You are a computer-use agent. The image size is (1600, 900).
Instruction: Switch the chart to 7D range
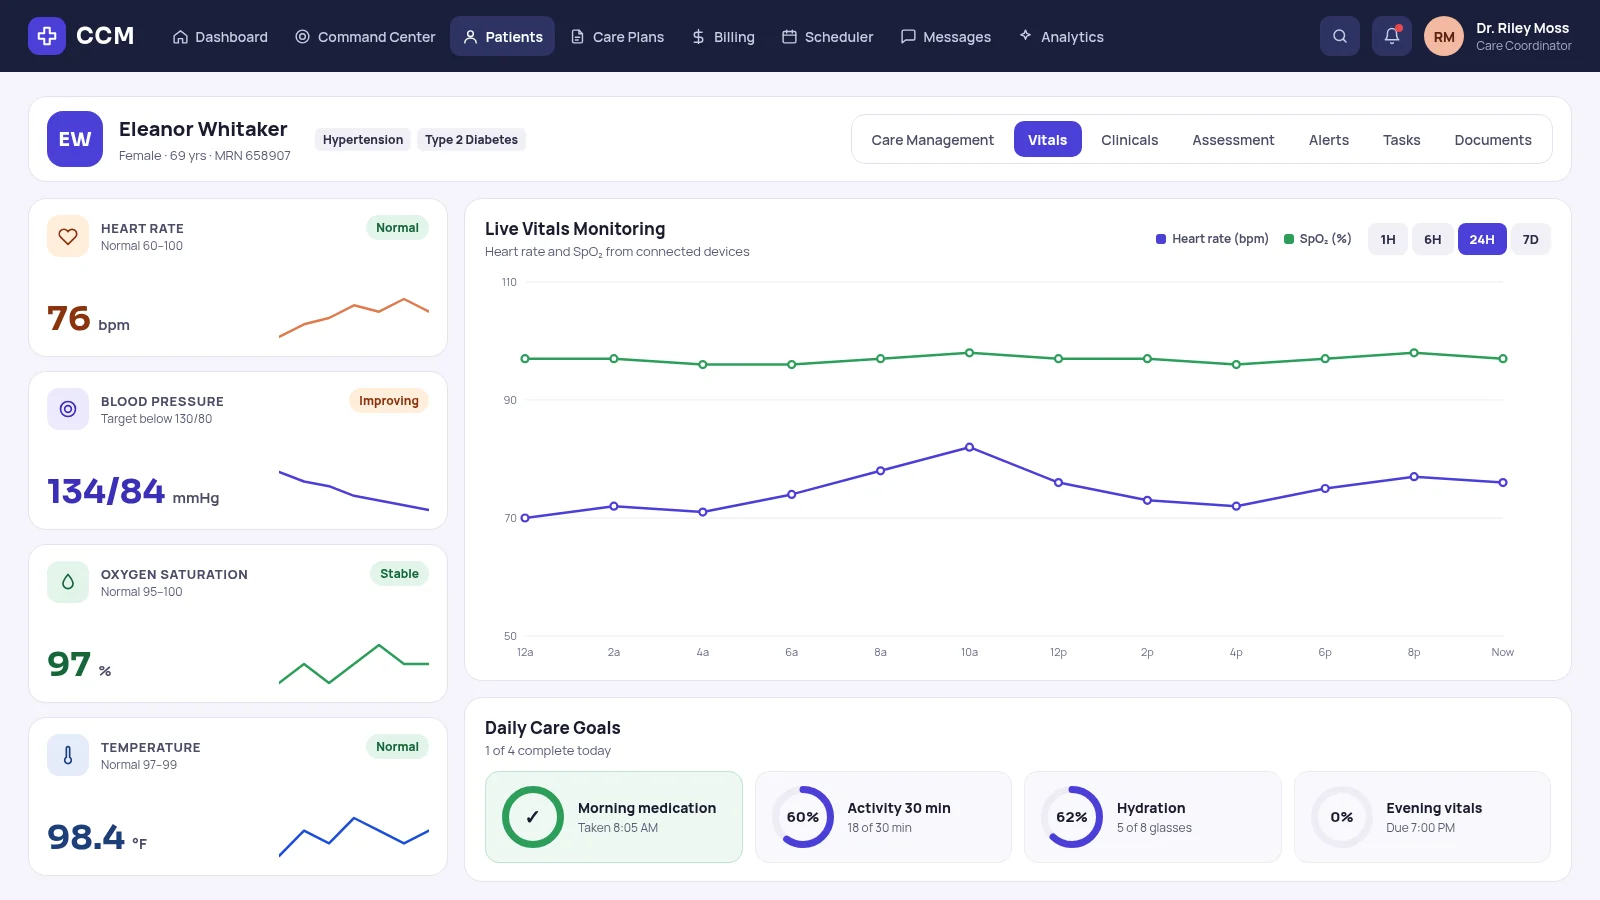[x=1531, y=239]
